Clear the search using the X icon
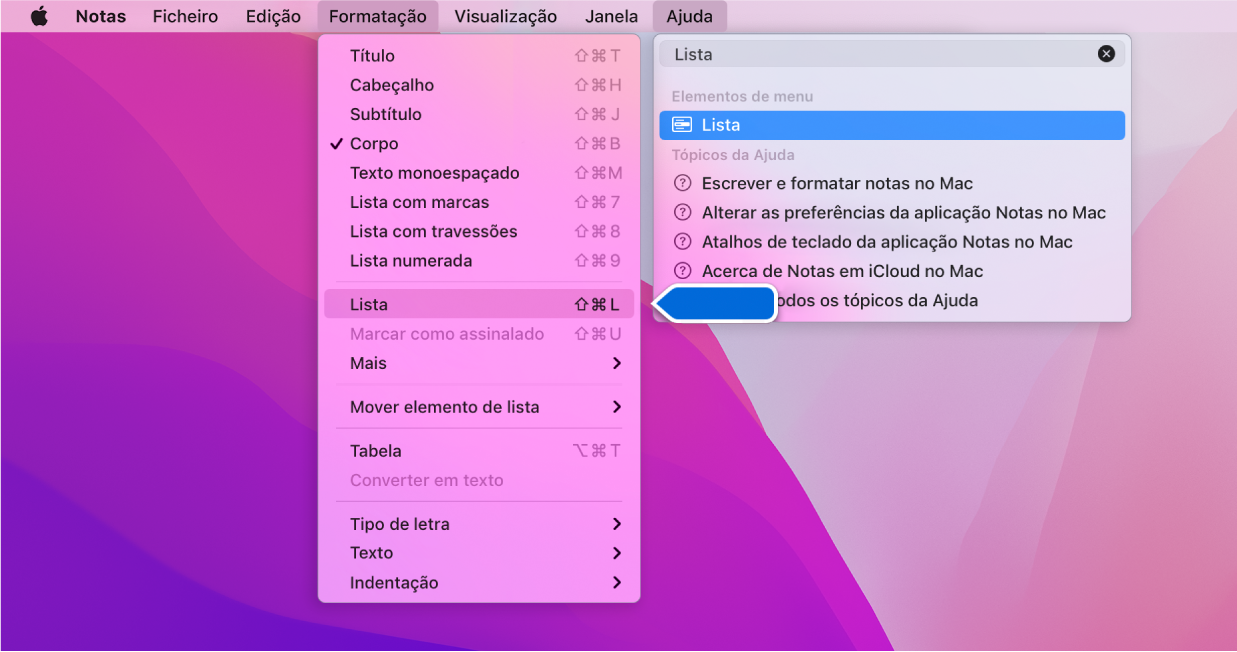The image size is (1237, 652). tap(1106, 53)
